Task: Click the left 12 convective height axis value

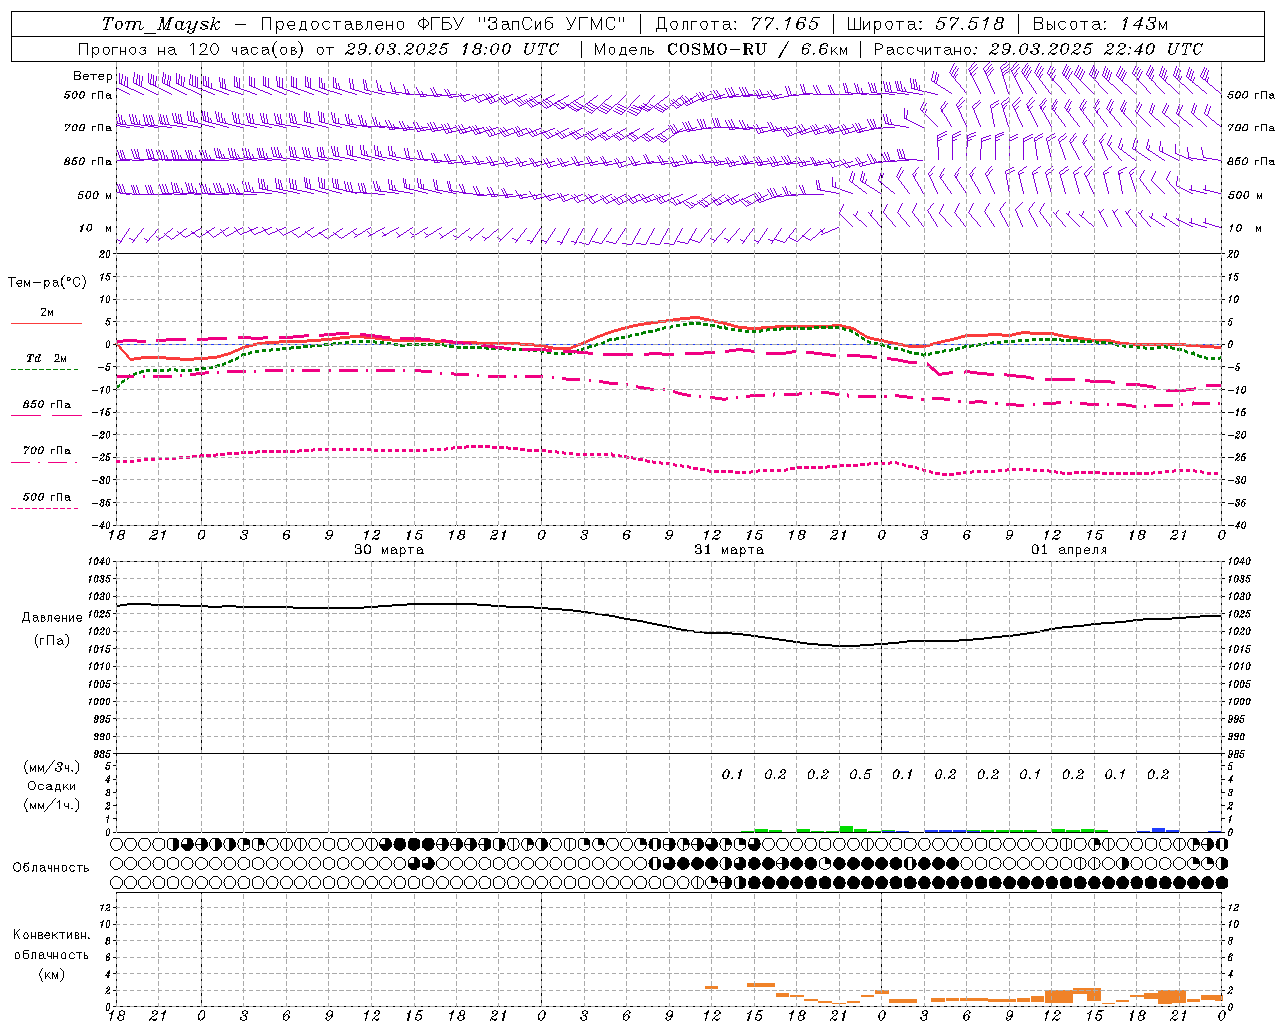Action: click(105, 907)
